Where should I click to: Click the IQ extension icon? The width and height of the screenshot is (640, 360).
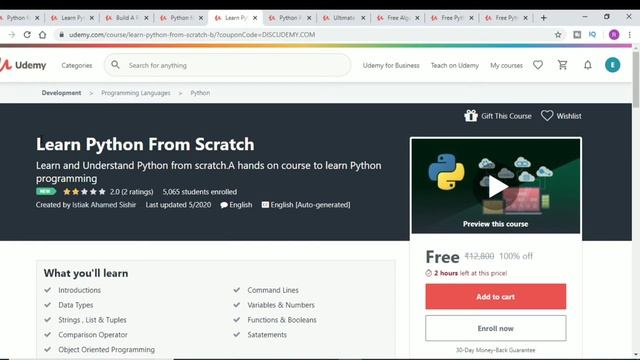[593, 35]
